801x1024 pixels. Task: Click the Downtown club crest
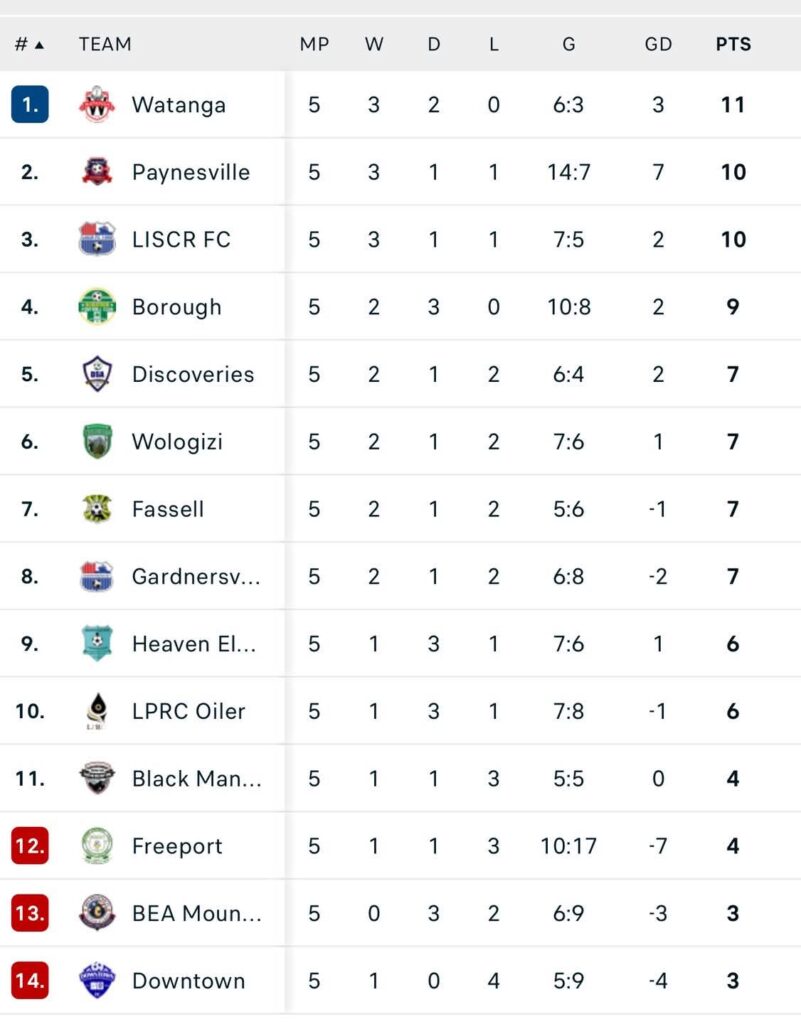coord(97,980)
